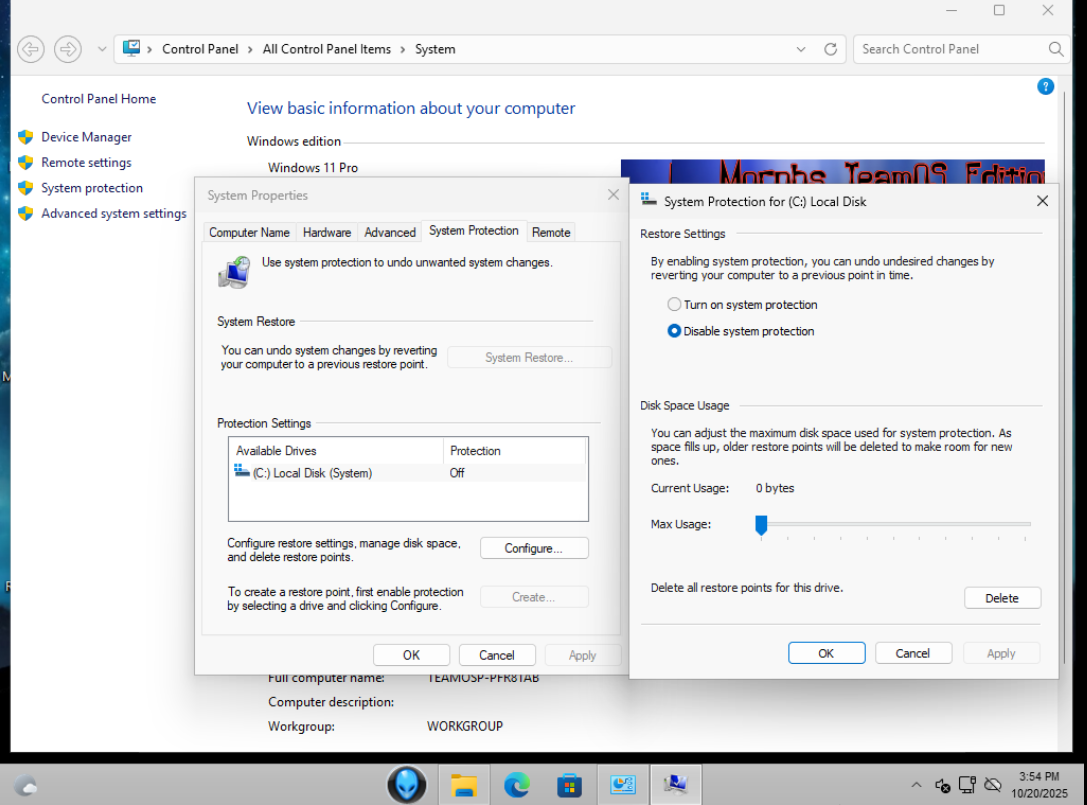Close the System Properties dialog
This screenshot has height=805, width=1087.
(613, 195)
